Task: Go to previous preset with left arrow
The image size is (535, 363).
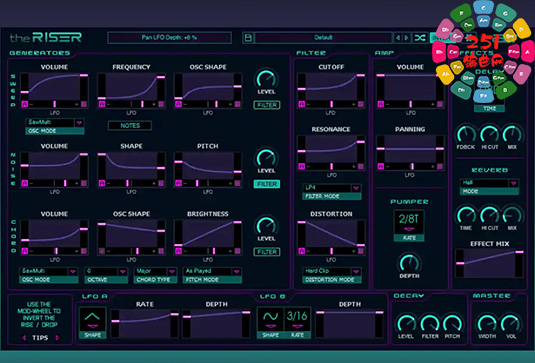Action: 398,38
